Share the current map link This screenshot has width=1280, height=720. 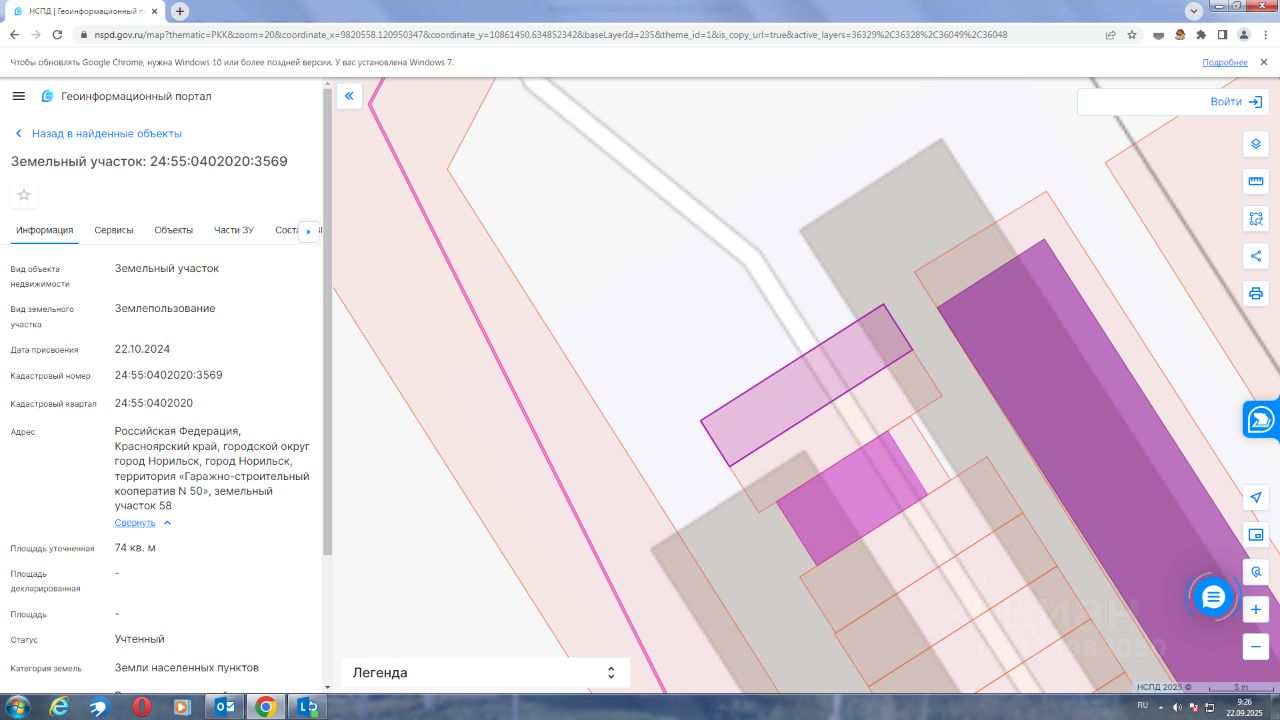1256,256
